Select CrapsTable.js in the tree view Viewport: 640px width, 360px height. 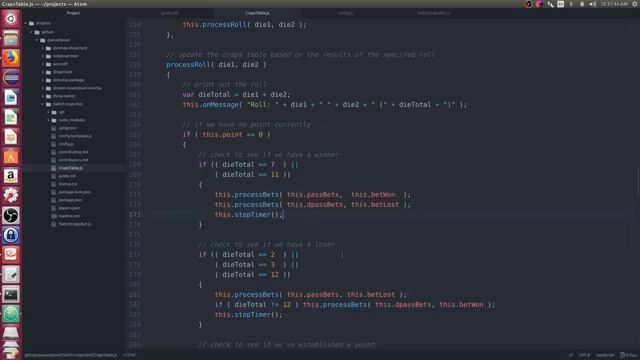70,168
